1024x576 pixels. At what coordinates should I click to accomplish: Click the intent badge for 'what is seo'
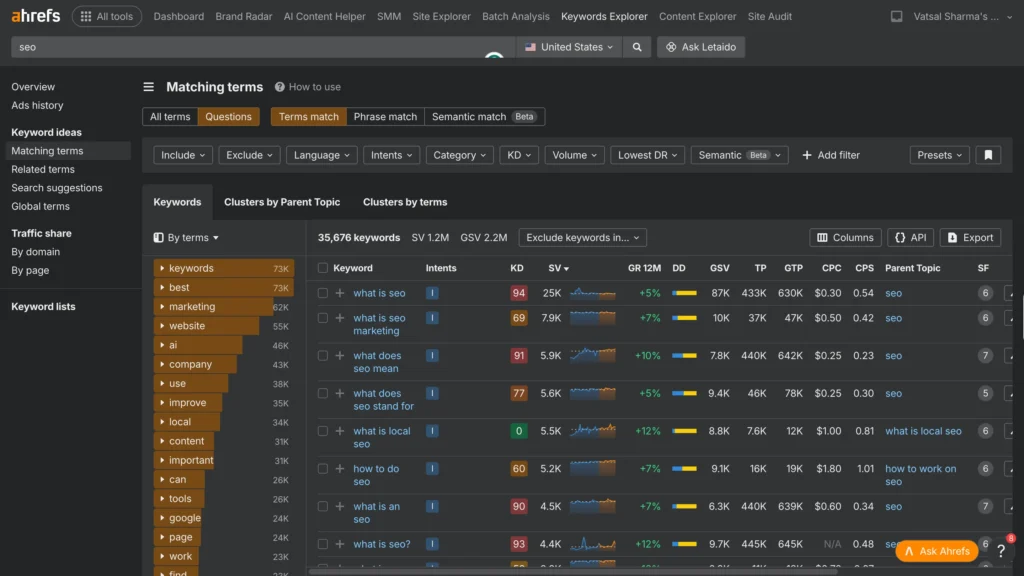pyautogui.click(x=432, y=293)
